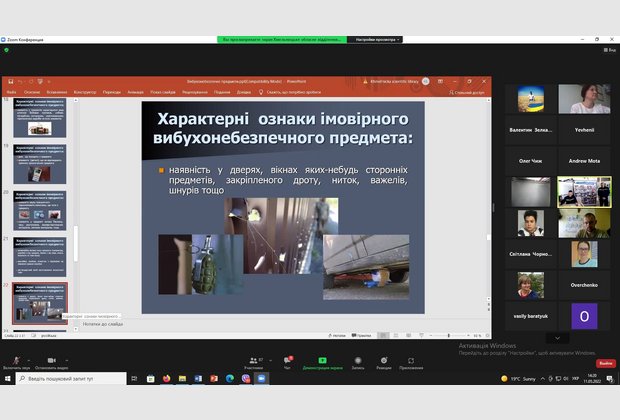Open Zoom chat panel
The image size is (620, 420).
tap(289, 360)
